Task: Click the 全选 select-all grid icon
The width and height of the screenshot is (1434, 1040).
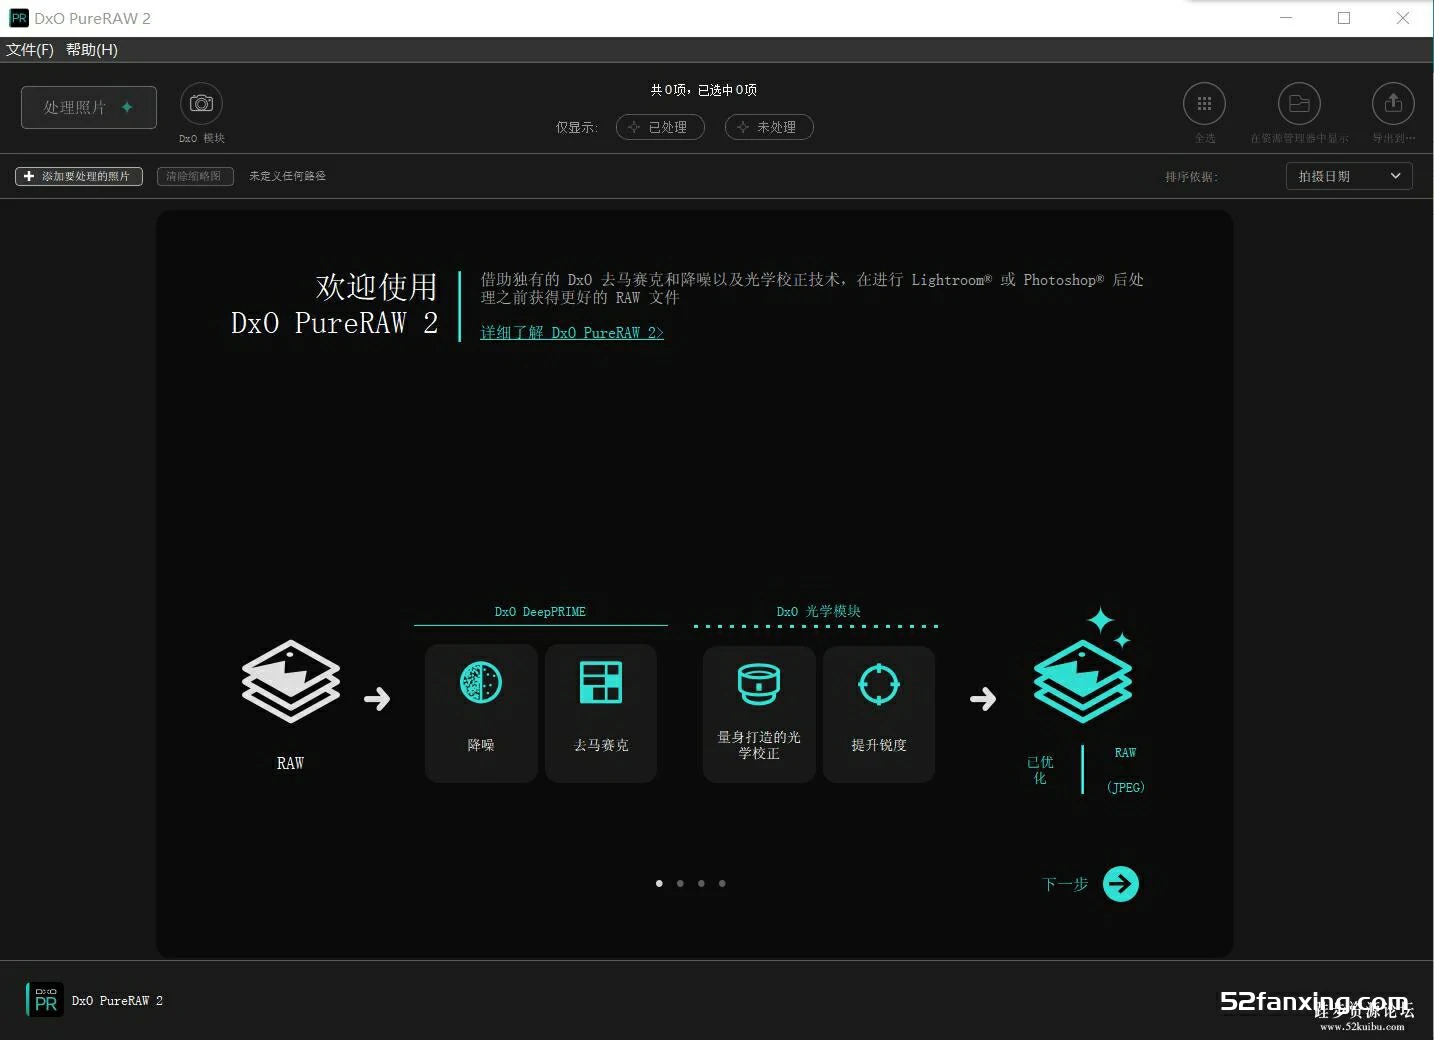Action: (1204, 103)
